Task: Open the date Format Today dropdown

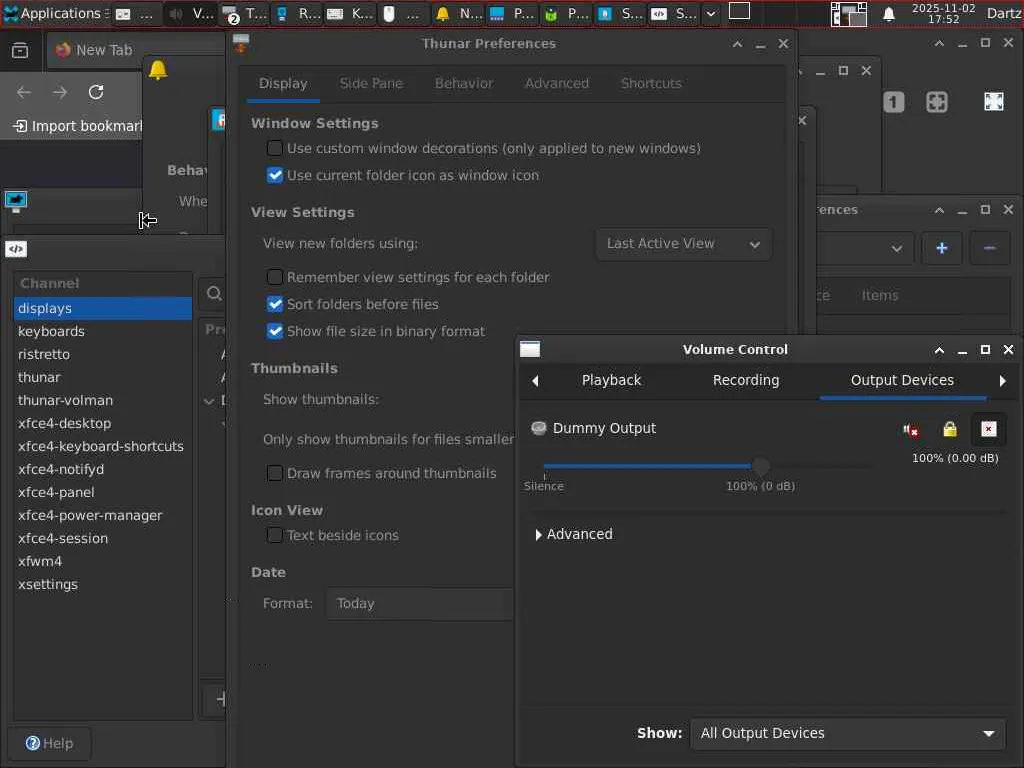Action: point(419,603)
